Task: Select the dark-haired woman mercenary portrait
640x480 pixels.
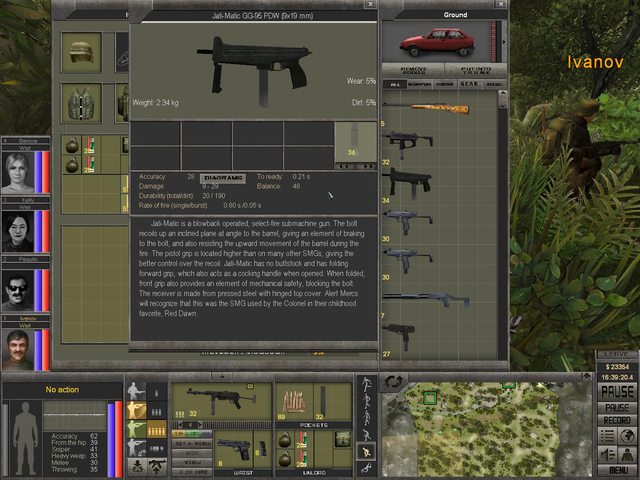Action: (18, 231)
